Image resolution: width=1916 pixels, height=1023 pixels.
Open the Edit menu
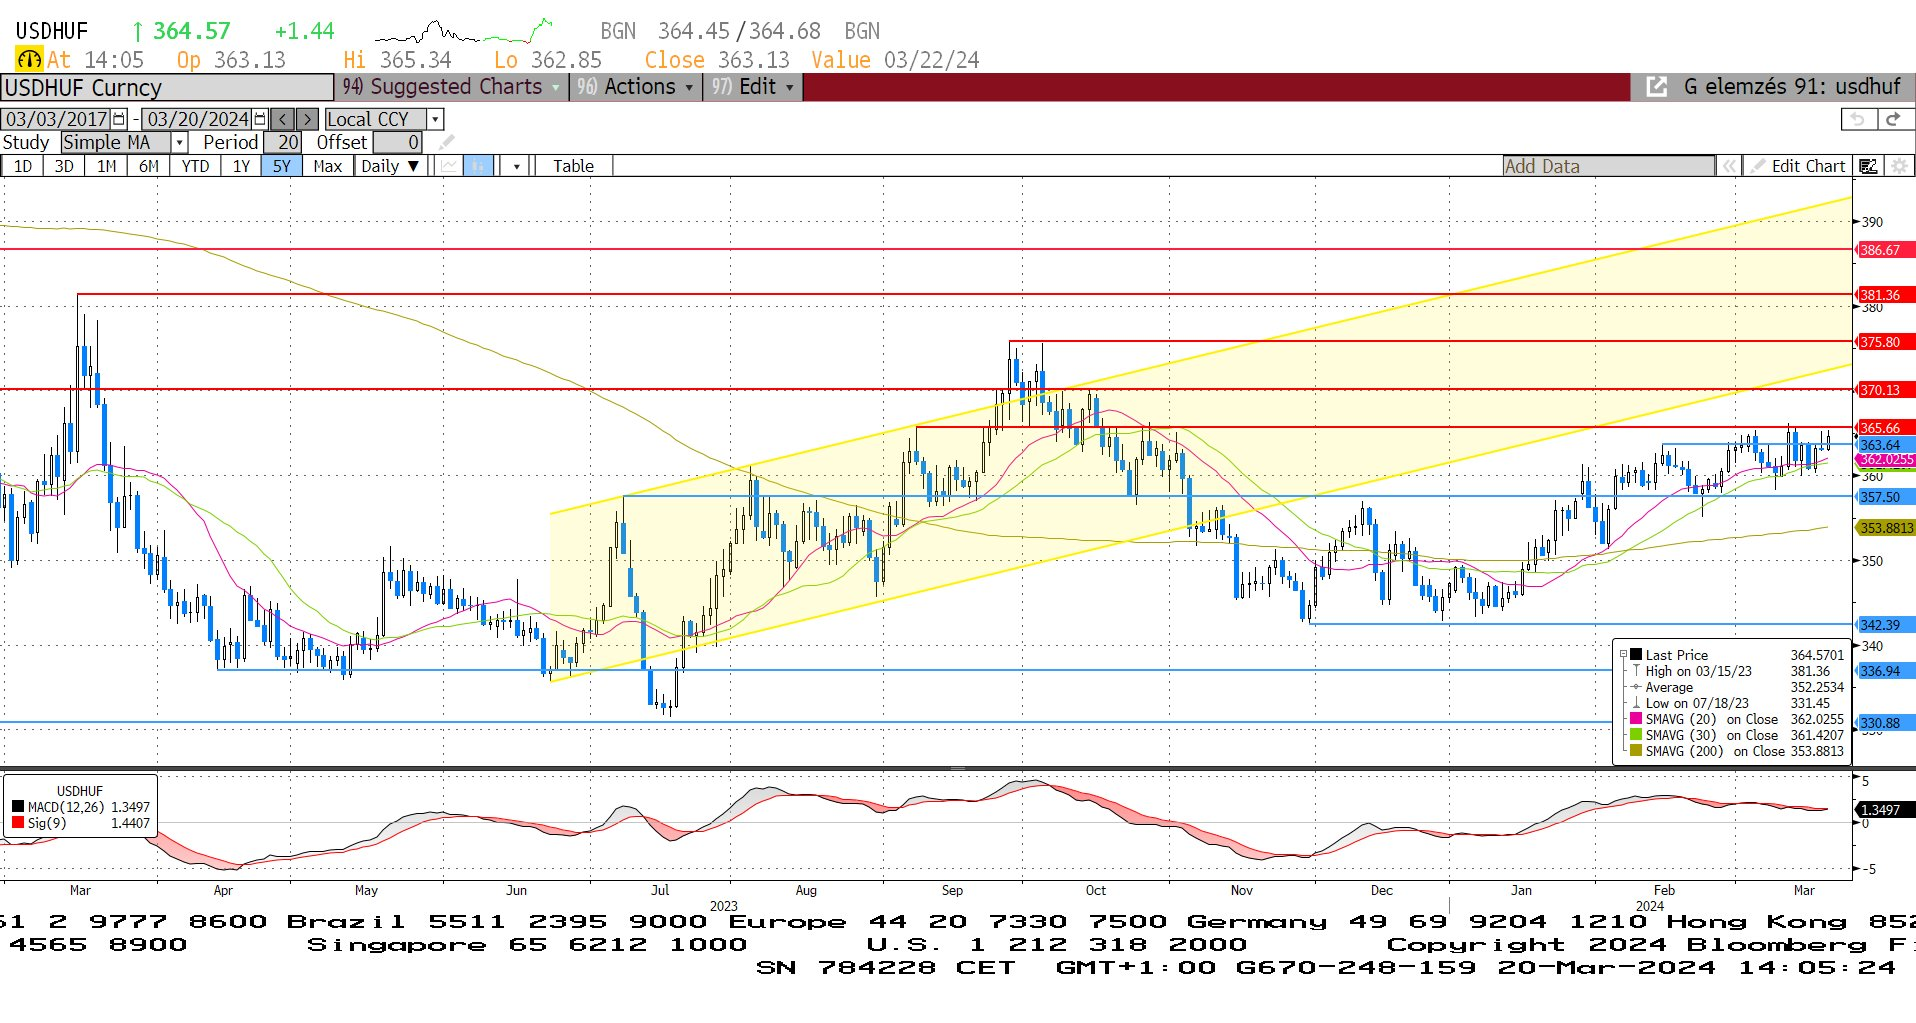coord(752,87)
